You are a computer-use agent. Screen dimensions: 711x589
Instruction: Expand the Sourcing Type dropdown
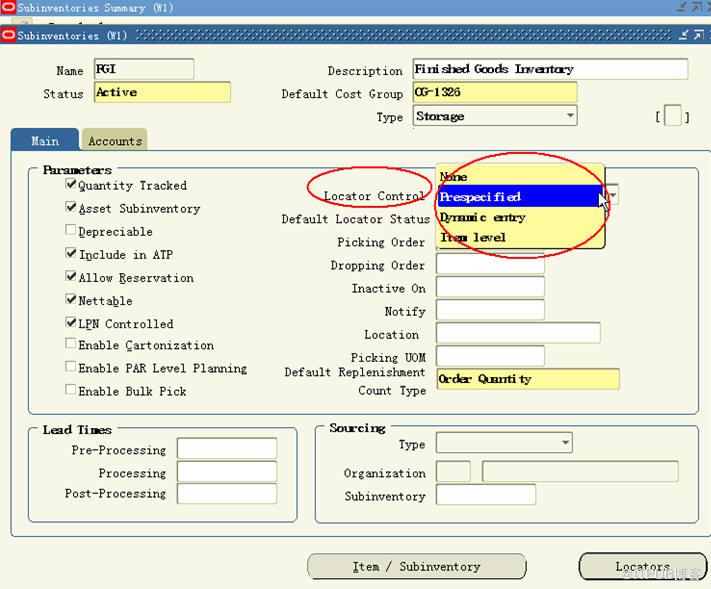[565, 443]
